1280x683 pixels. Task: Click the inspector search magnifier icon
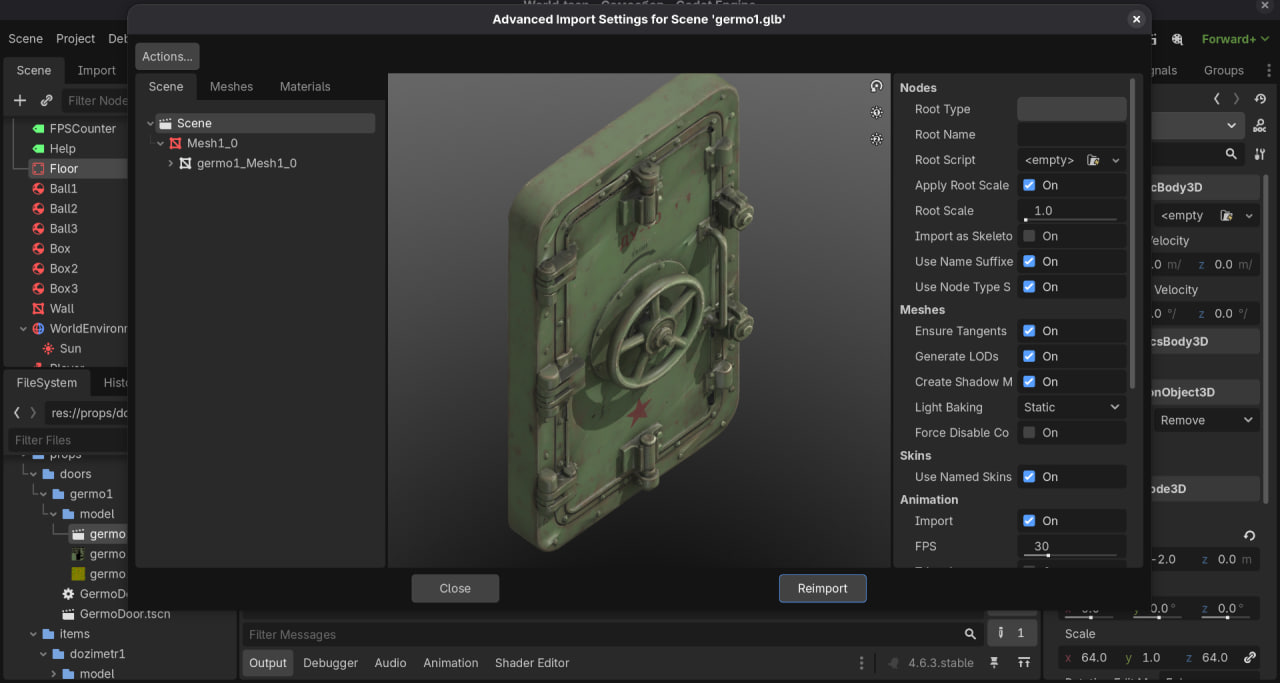(1231, 154)
